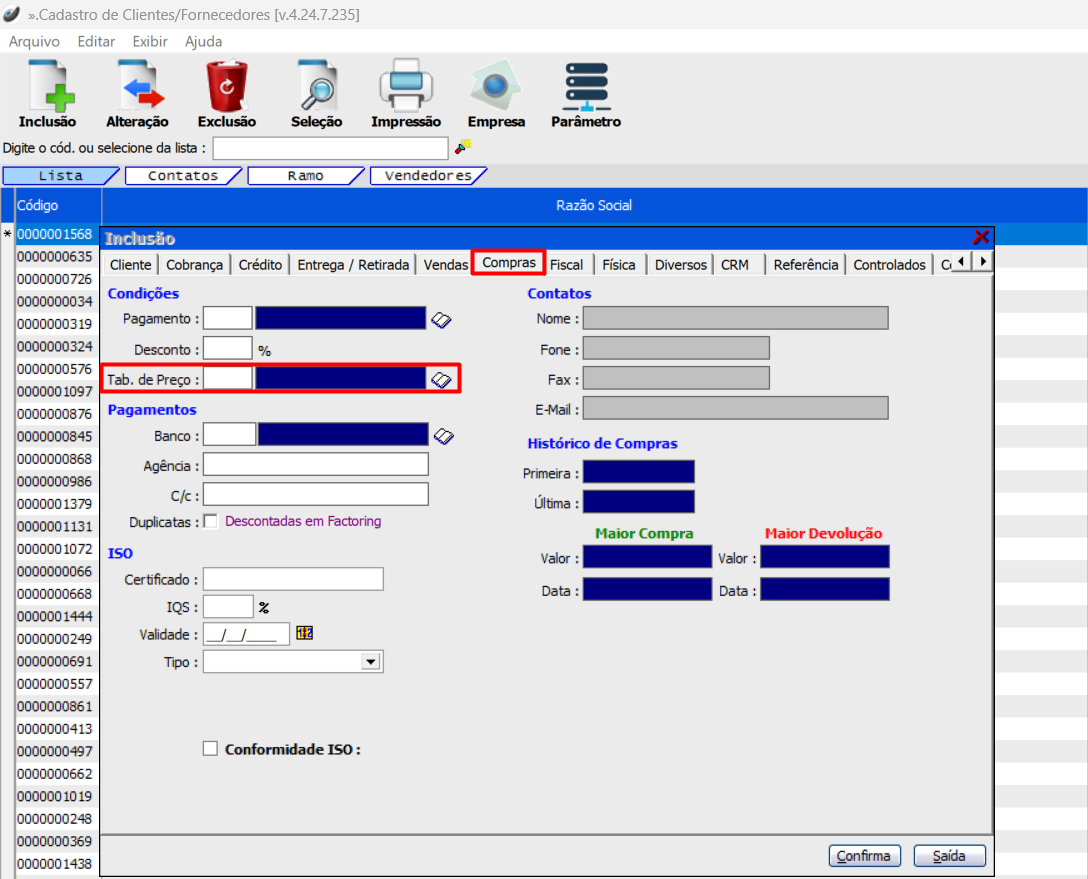Open the Empresa toolbar icon
Screen dimensions: 1088x879
tap(496, 87)
